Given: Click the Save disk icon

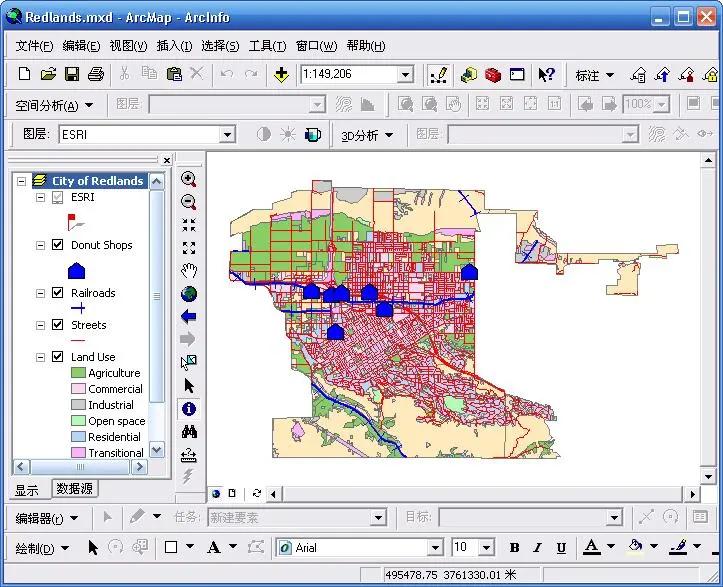Looking at the screenshot, I should pos(72,74).
